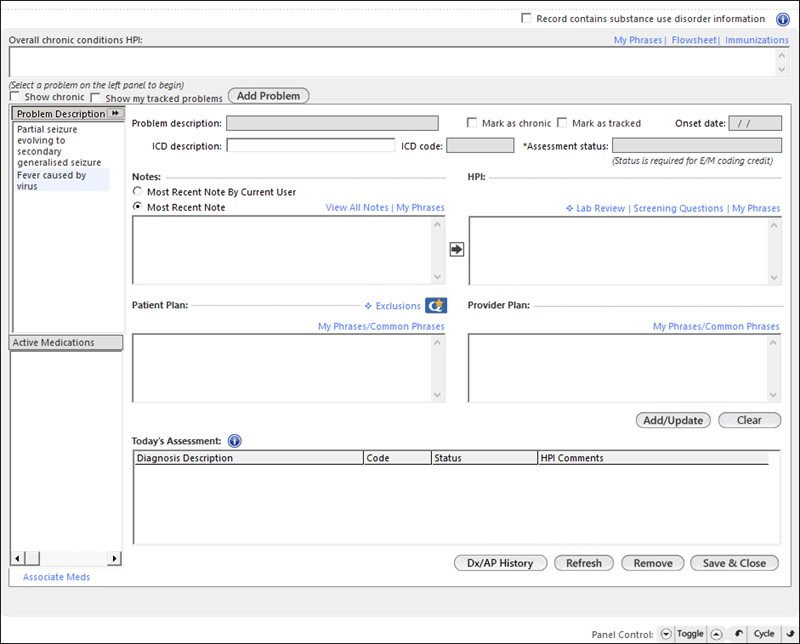Click the Cycle forward arrow icon
The height and width of the screenshot is (644, 800).
[x=790, y=633]
